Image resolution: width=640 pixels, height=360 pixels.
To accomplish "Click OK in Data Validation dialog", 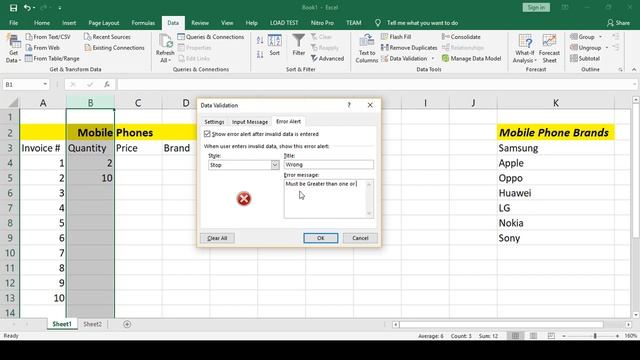I will click(320, 238).
